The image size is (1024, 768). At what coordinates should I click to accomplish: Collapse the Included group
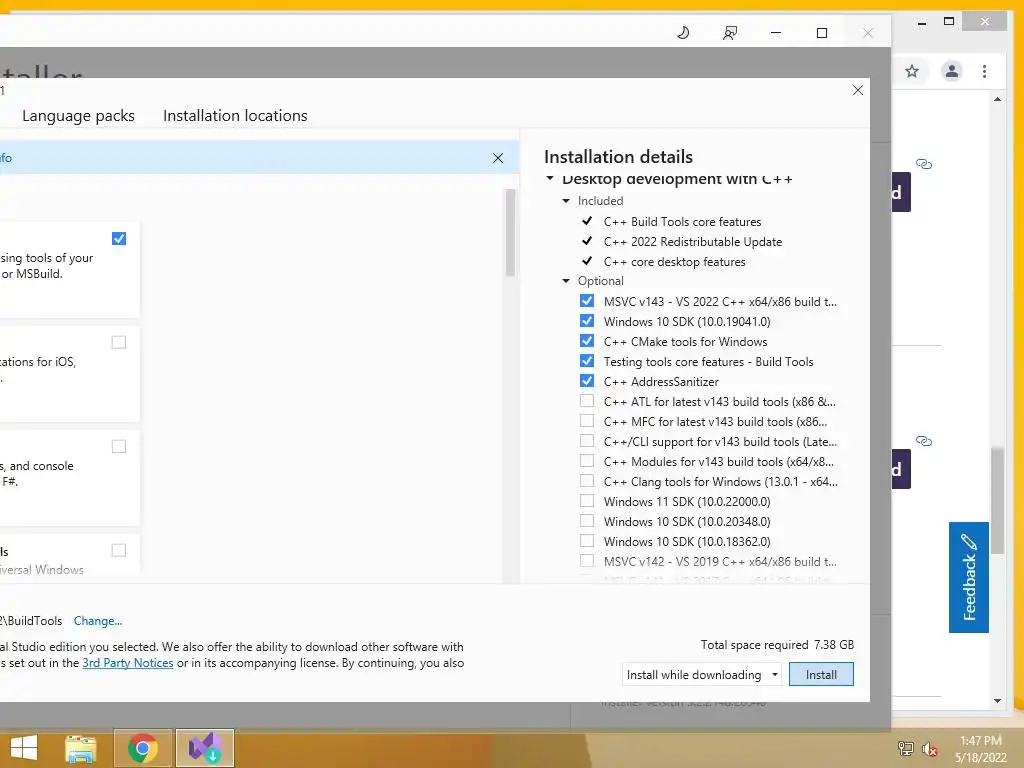point(566,201)
